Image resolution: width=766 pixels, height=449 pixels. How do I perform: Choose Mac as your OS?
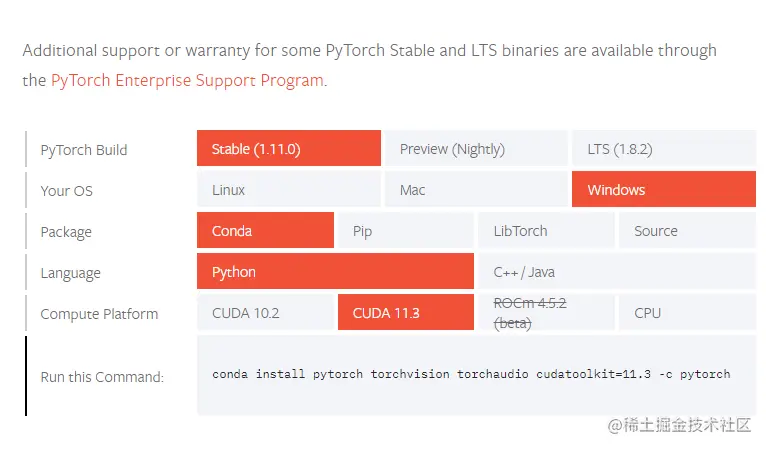coord(476,189)
